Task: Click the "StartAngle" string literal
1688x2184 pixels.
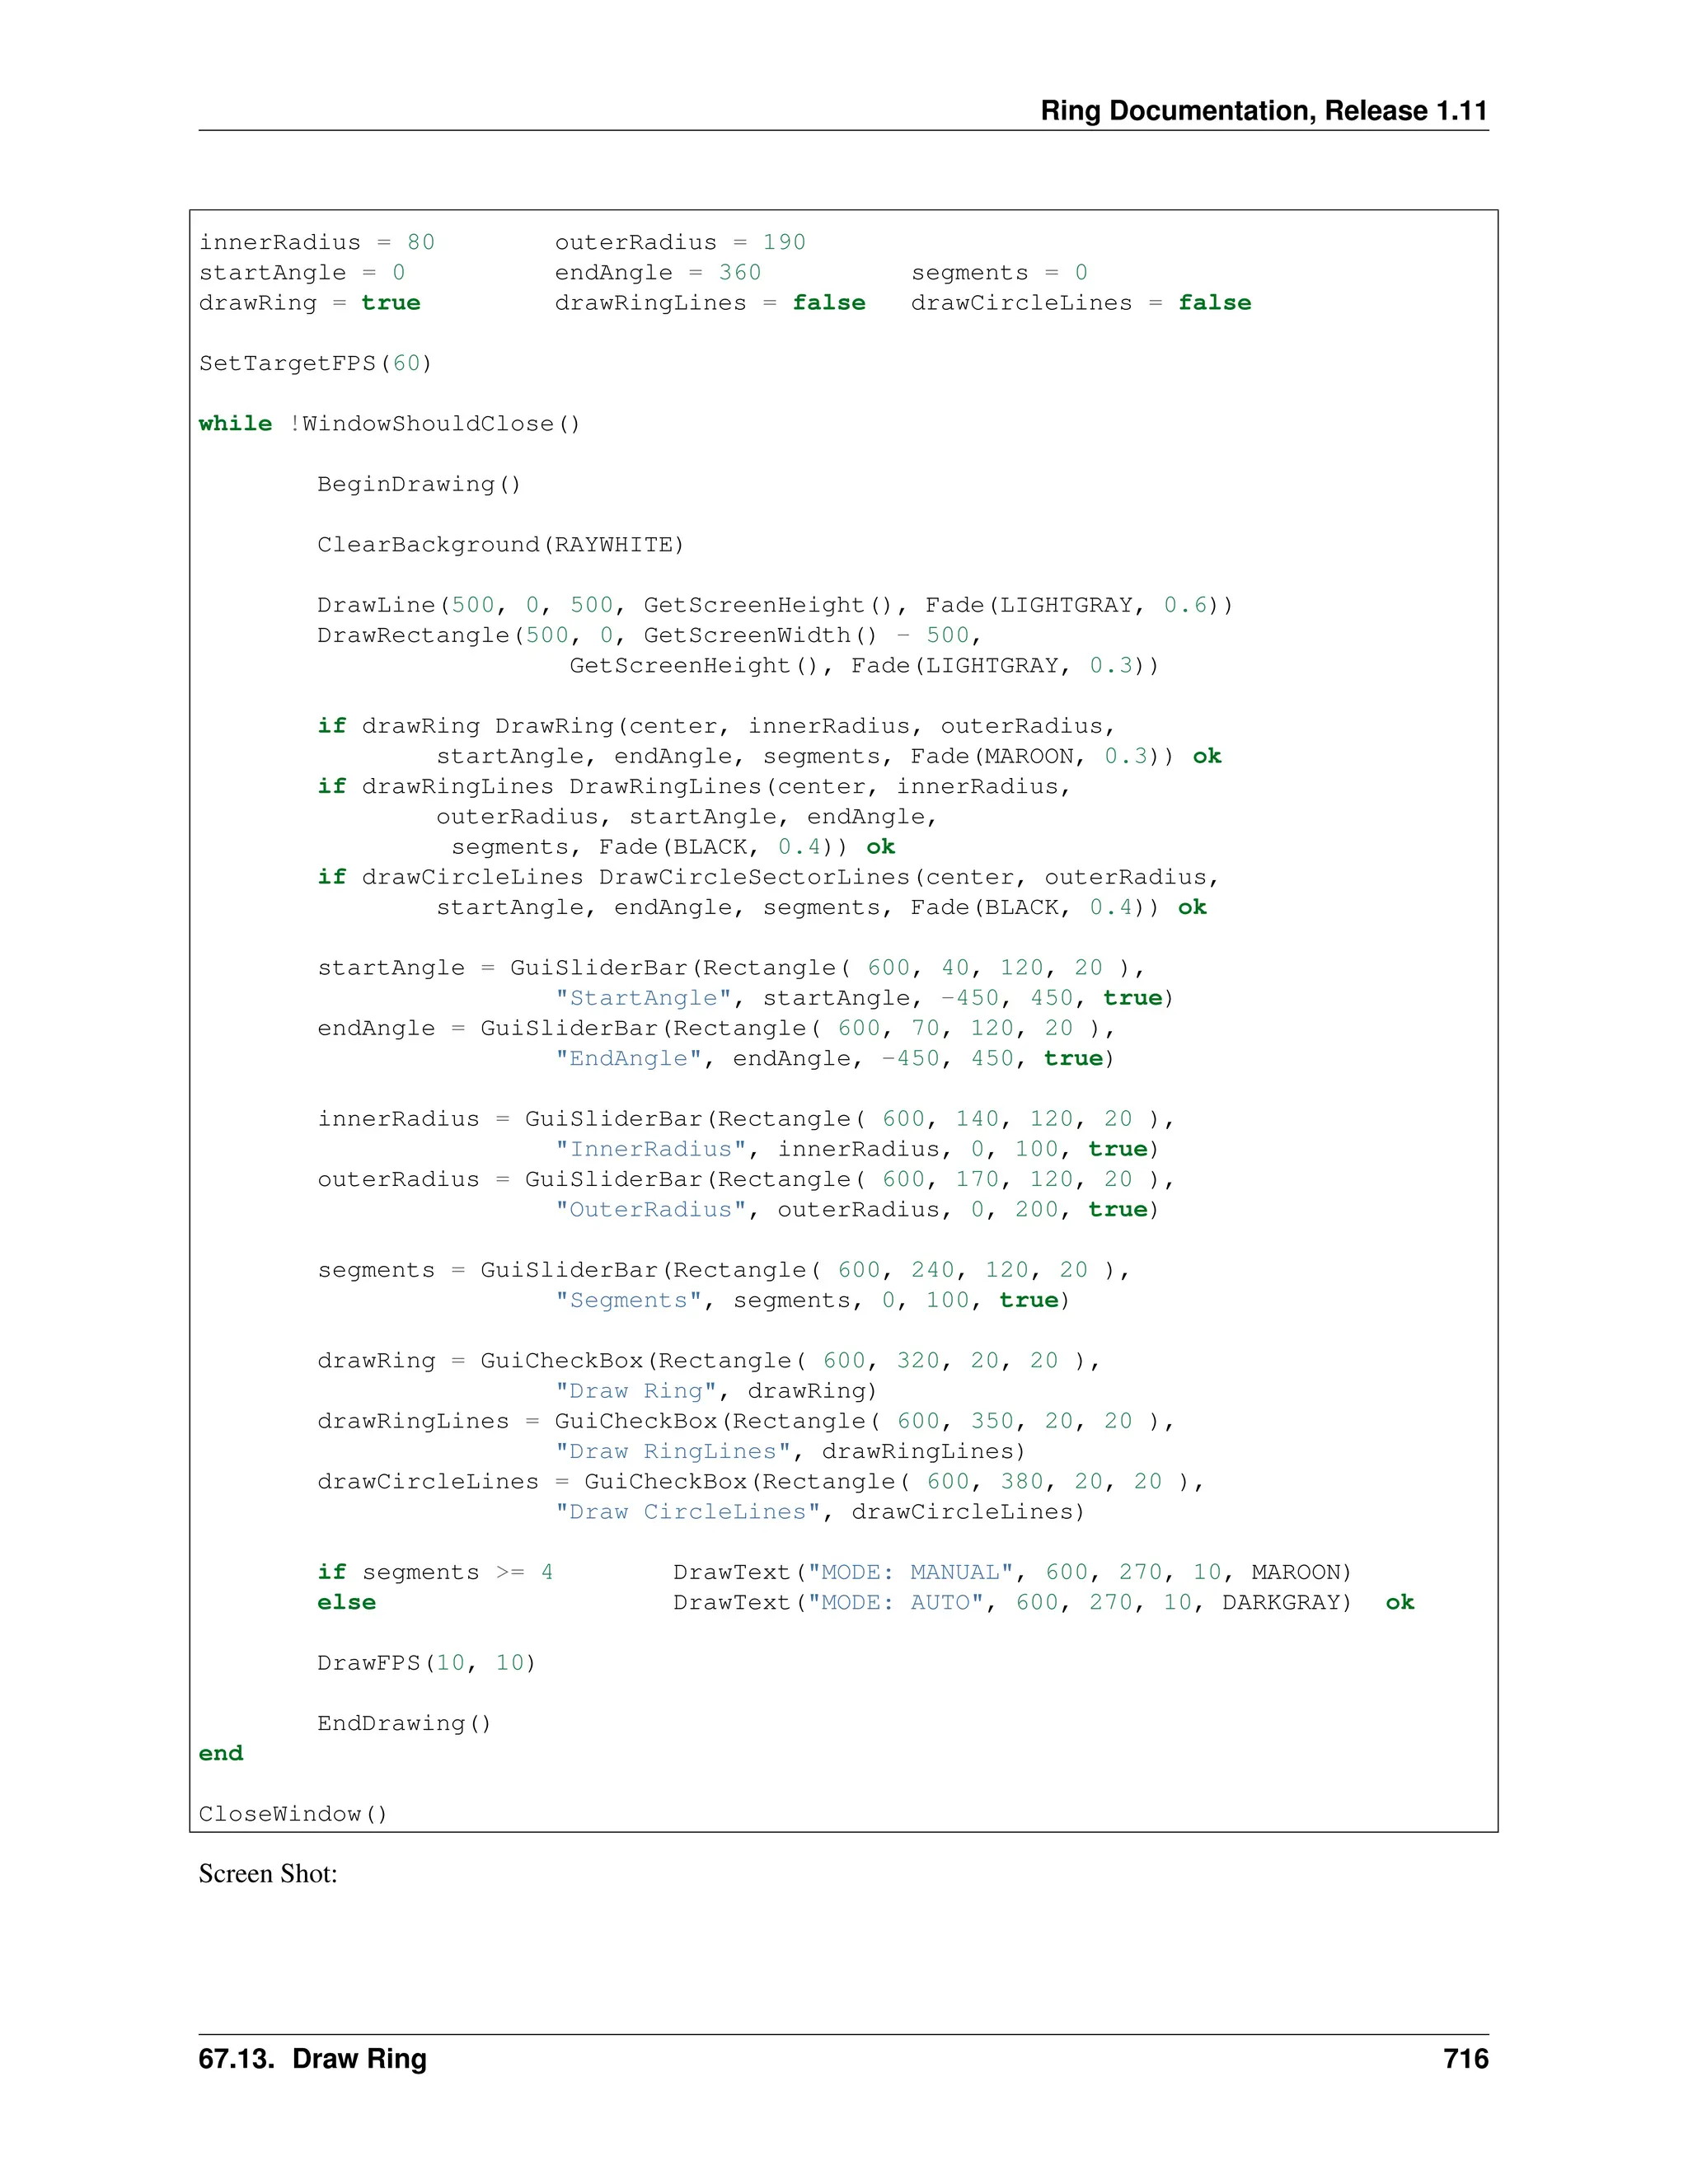Action: tap(643, 998)
